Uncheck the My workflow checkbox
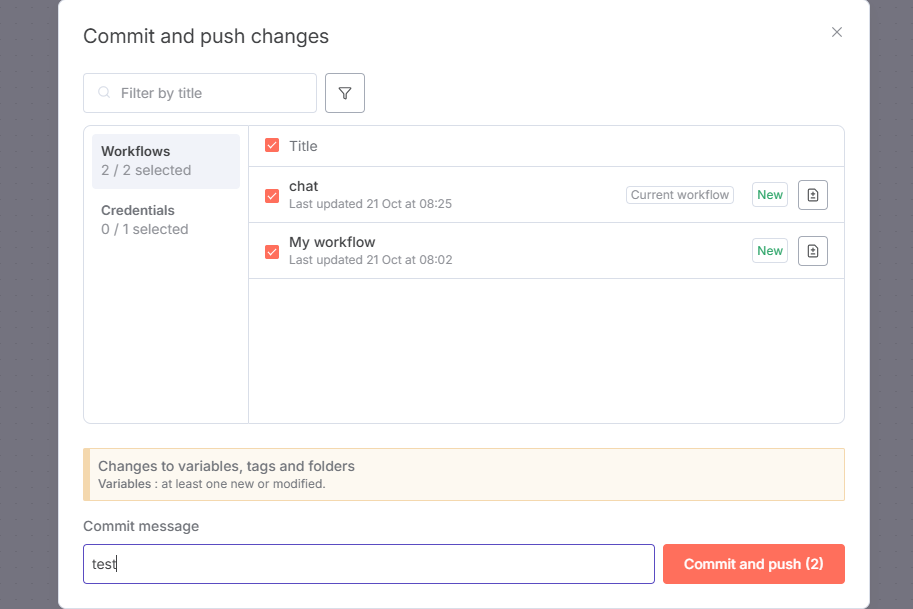 click(272, 252)
